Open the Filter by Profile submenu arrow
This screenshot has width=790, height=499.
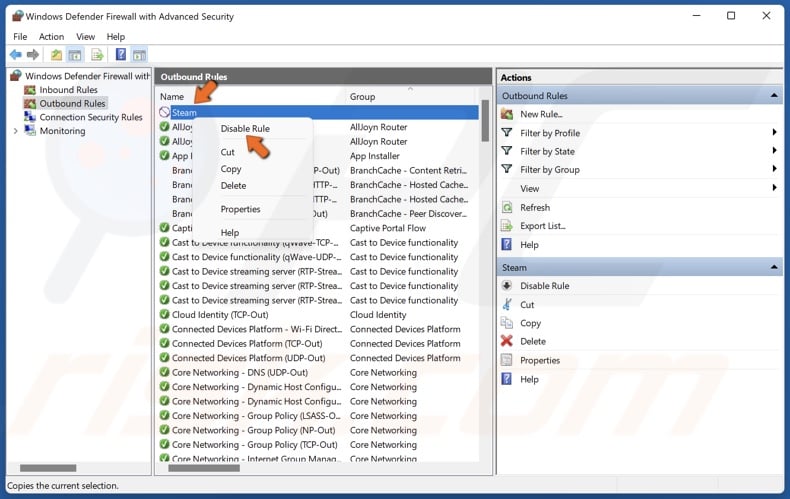pyautogui.click(x=775, y=133)
